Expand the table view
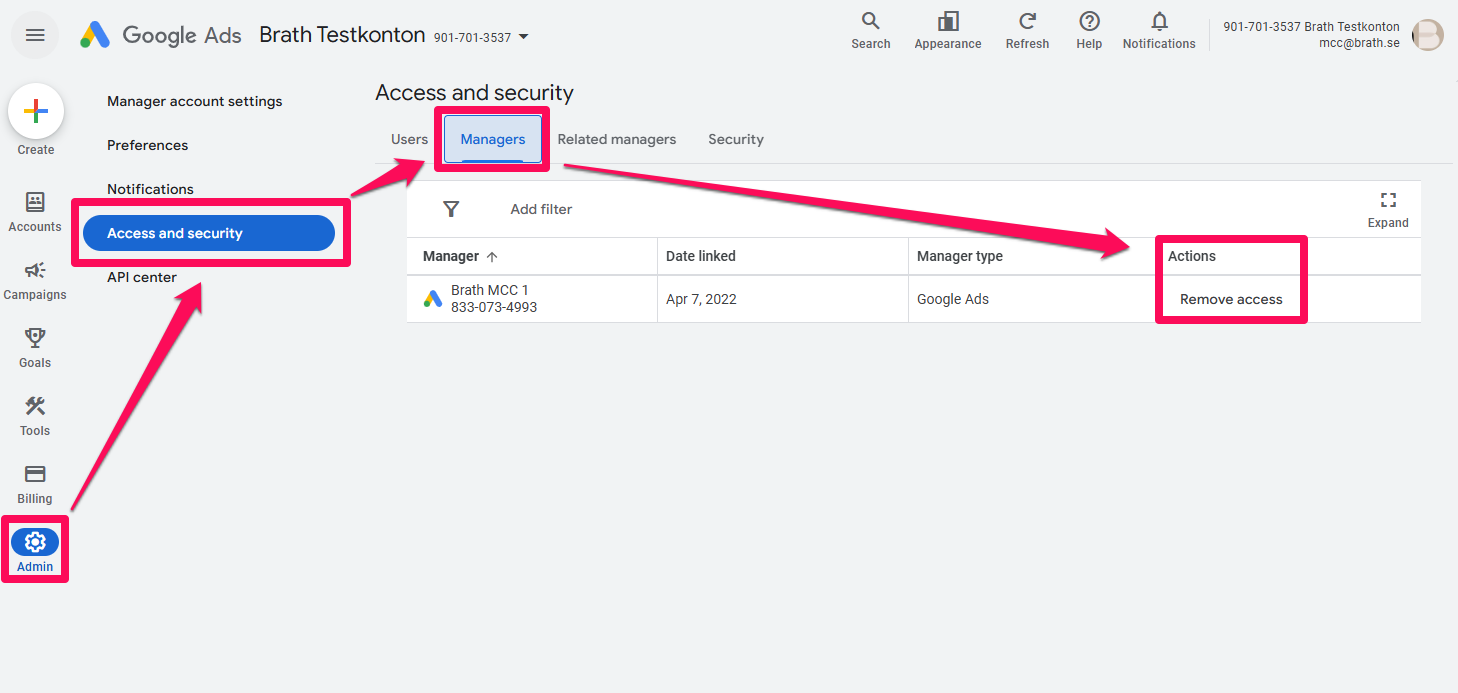Image resolution: width=1458 pixels, height=693 pixels. [x=1388, y=210]
